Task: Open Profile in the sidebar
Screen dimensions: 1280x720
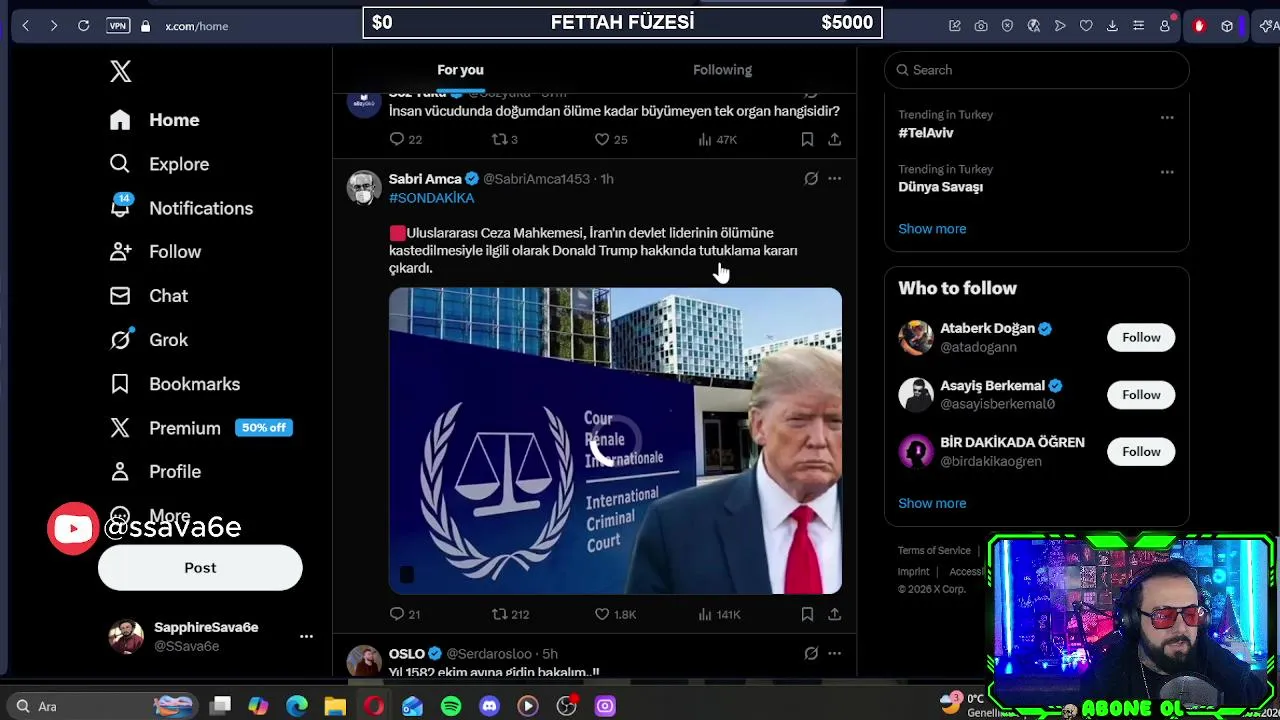Action: [x=155, y=472]
